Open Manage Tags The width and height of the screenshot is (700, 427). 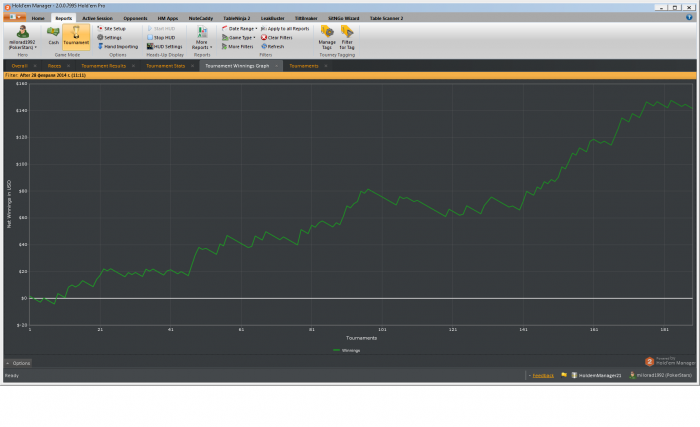327,38
